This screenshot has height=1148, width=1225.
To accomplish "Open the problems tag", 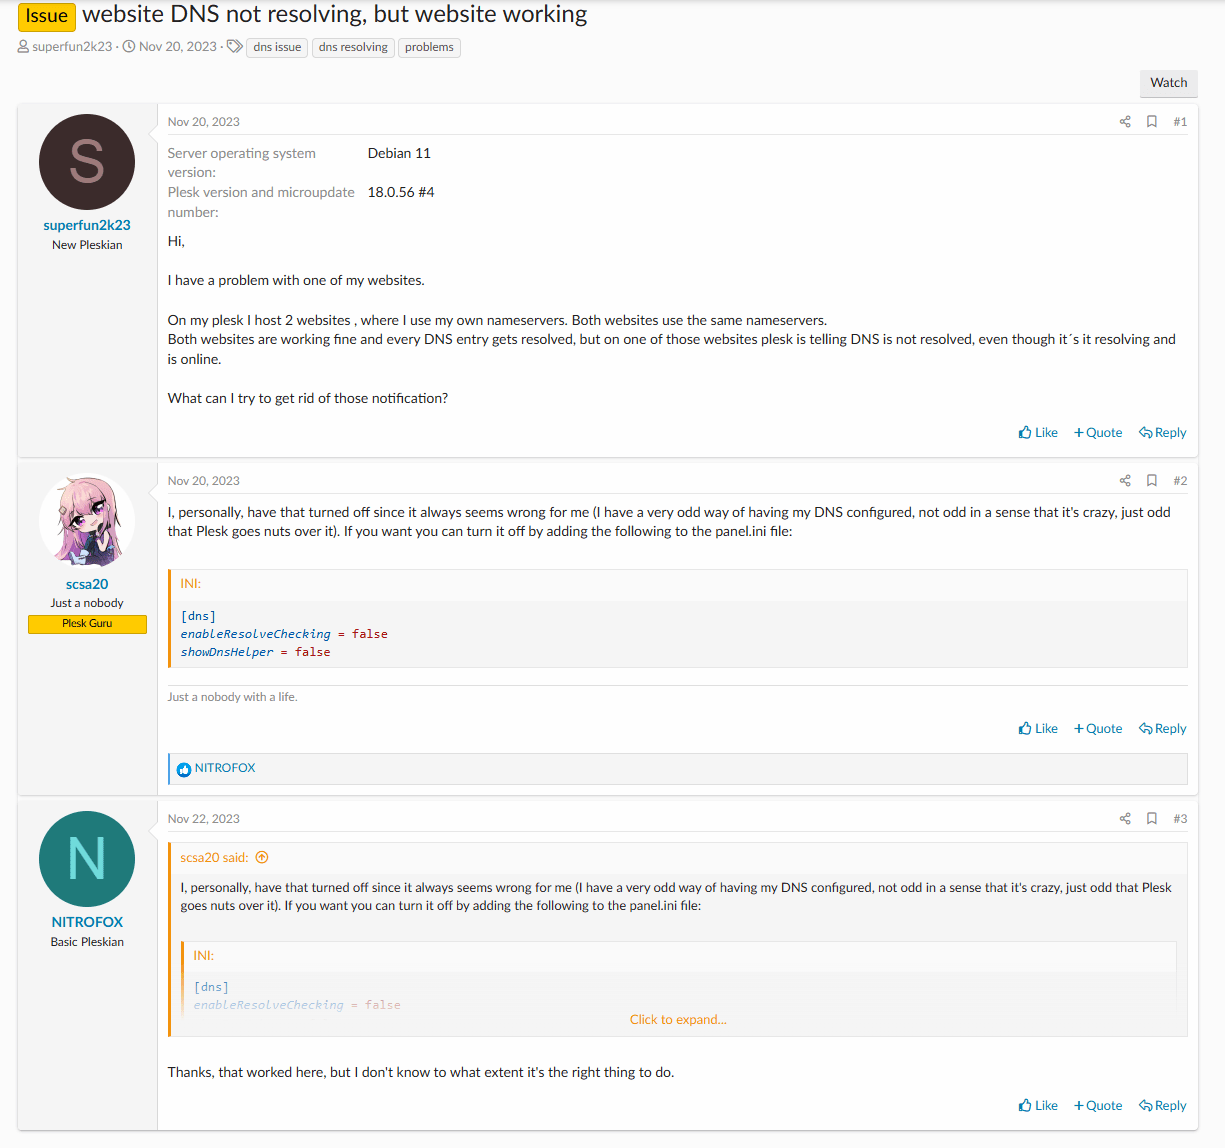I will 429,47.
